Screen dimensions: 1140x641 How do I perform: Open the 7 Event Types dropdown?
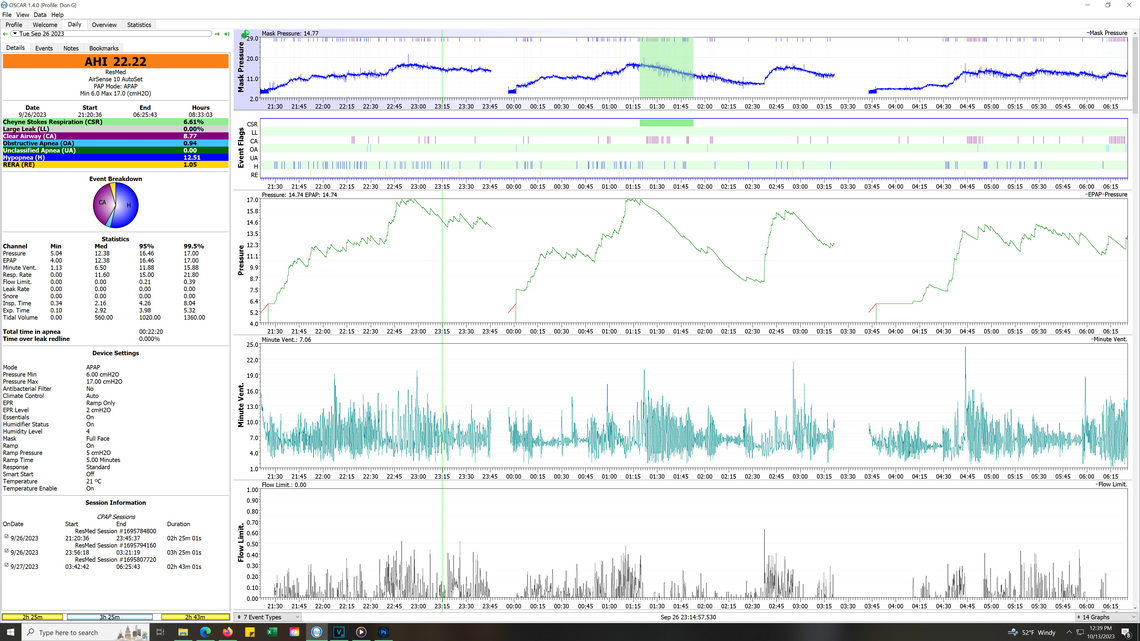coord(268,617)
